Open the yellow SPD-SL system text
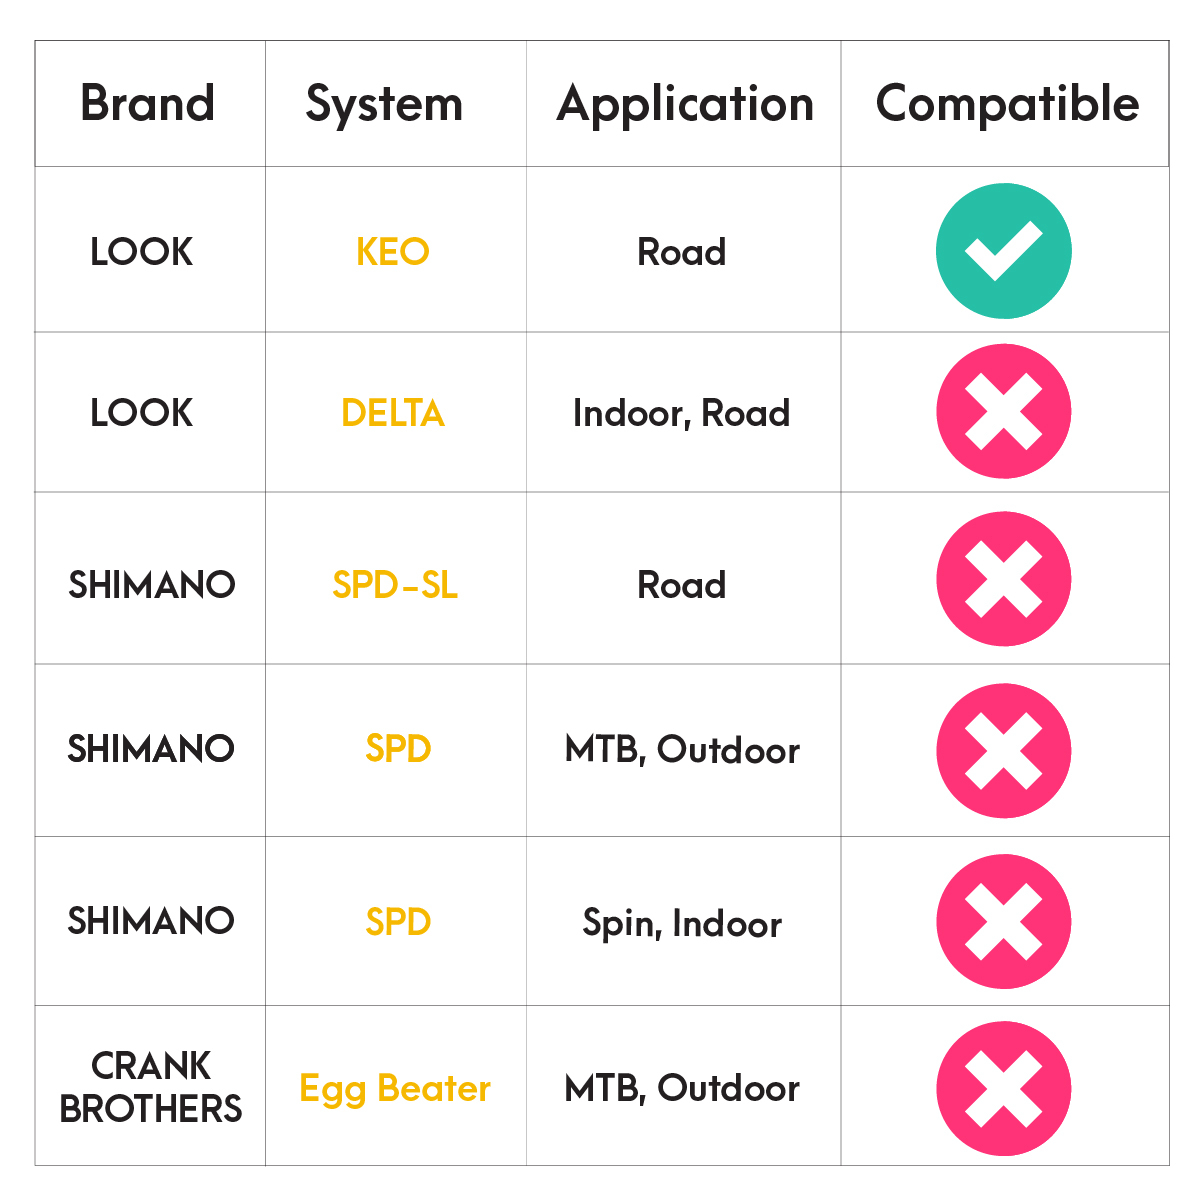This screenshot has width=1200, height=1200. click(x=395, y=585)
